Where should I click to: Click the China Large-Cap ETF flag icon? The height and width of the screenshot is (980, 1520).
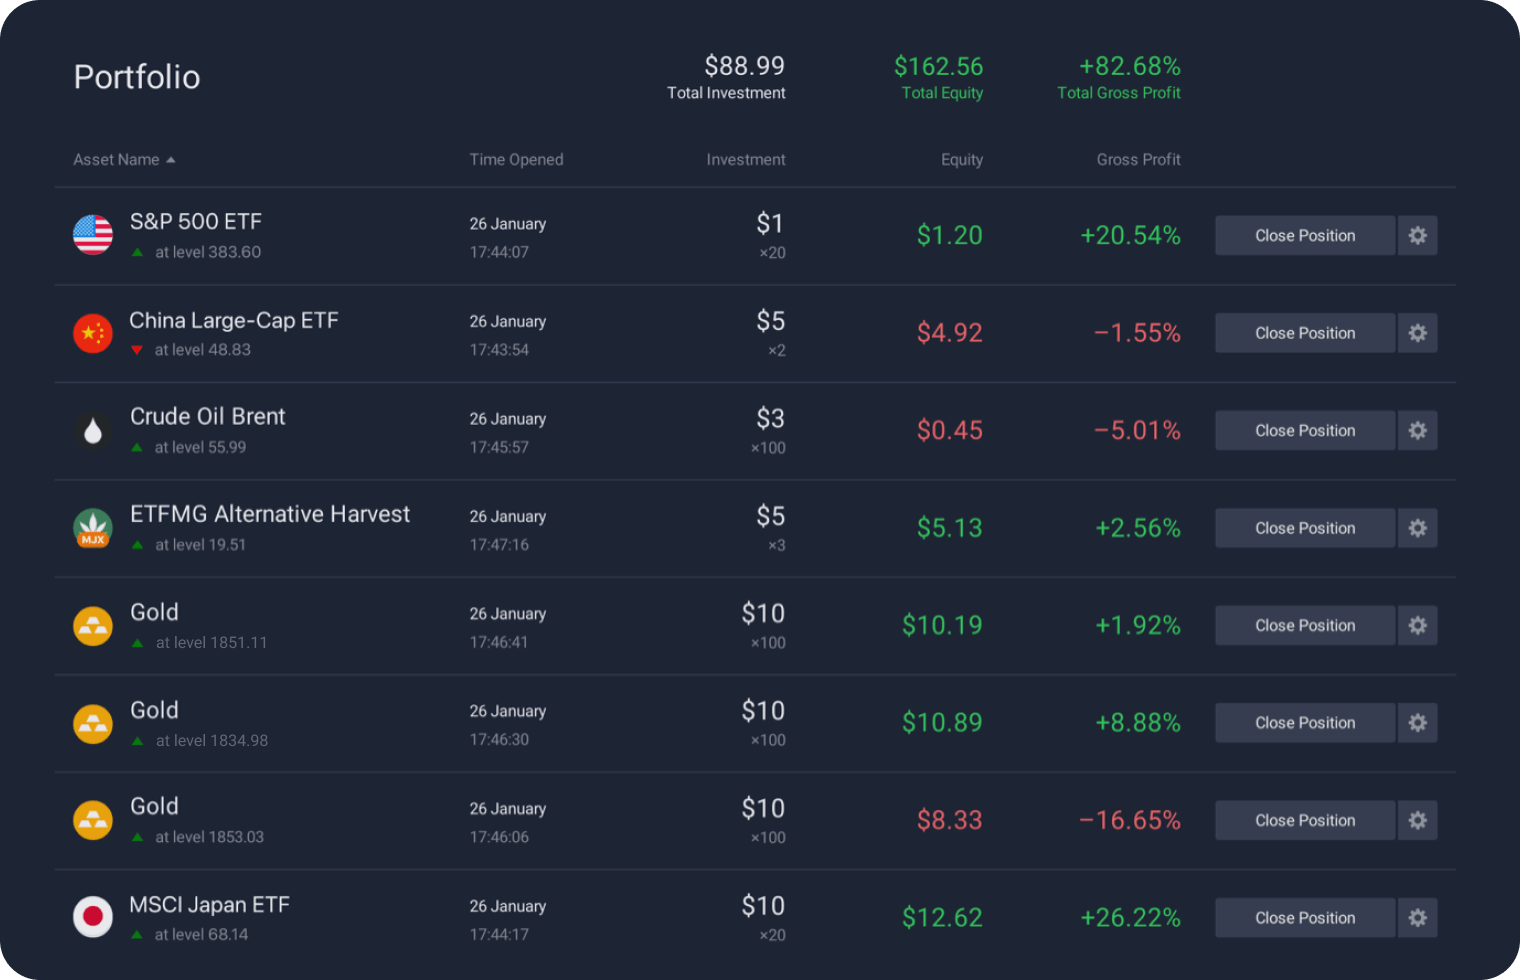click(93, 333)
